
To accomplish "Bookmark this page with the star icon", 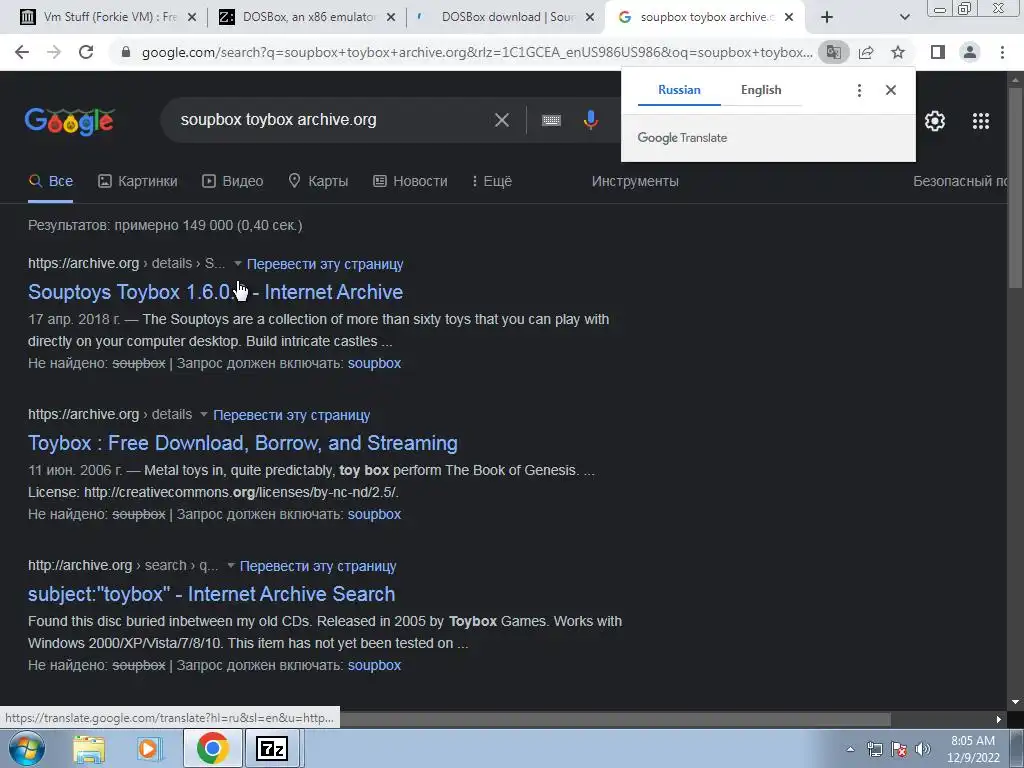I will coord(898,52).
